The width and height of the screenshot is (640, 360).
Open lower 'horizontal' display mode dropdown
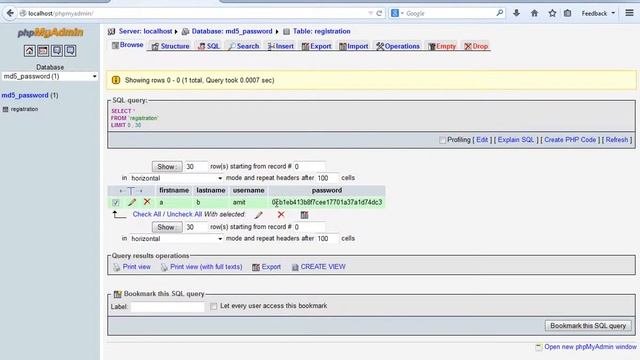pos(176,239)
